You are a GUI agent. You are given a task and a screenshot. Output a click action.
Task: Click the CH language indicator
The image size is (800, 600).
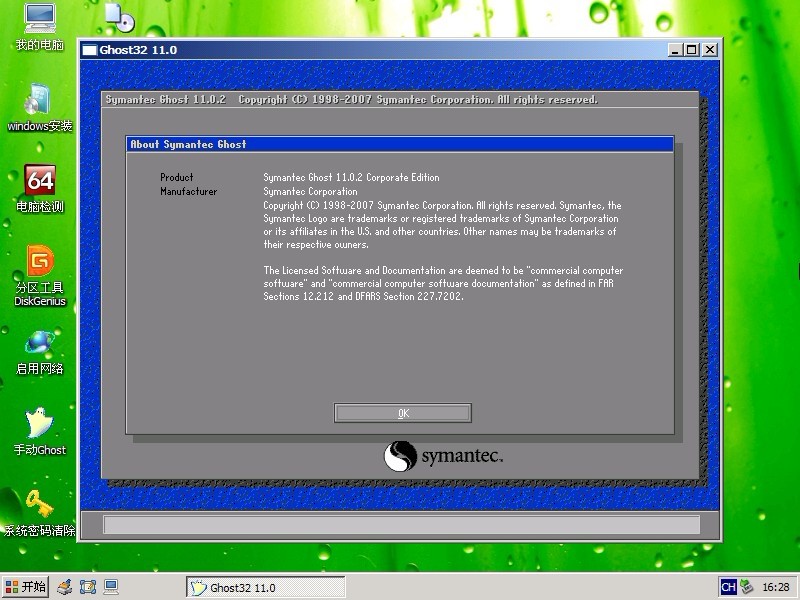728,587
